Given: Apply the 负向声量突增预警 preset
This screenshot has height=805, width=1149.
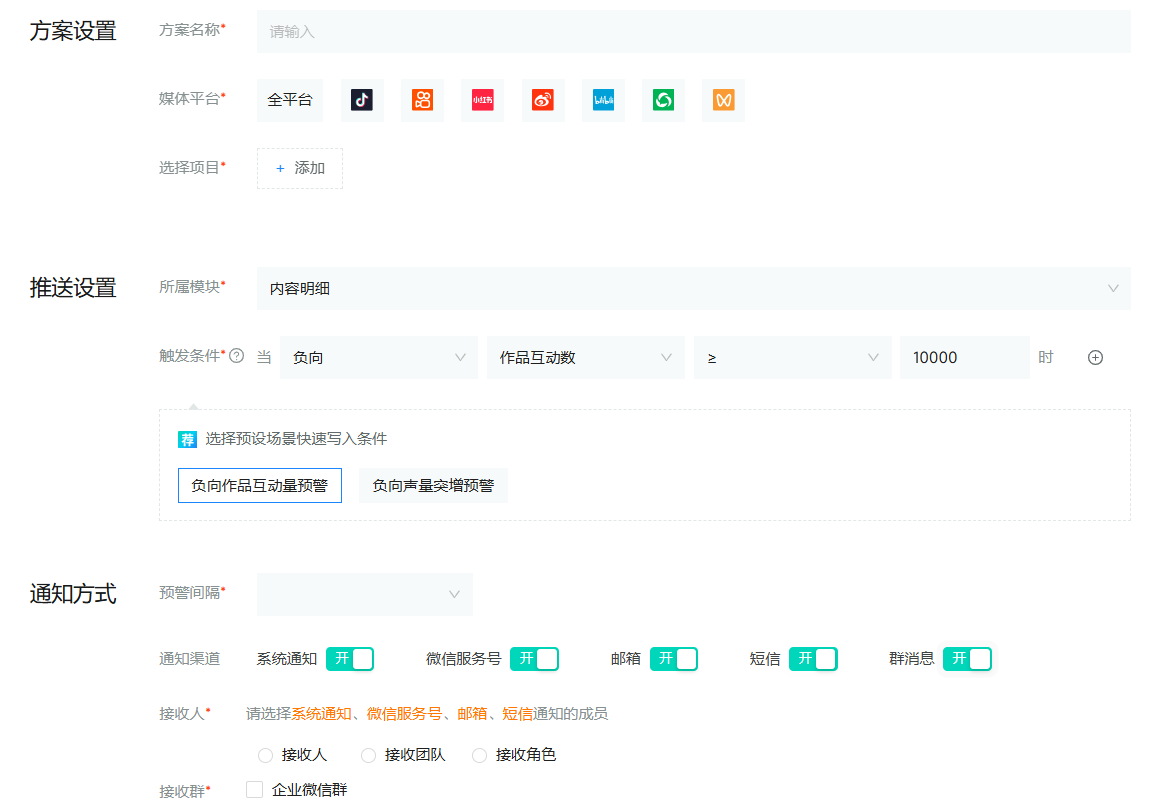Looking at the screenshot, I should tap(433, 486).
